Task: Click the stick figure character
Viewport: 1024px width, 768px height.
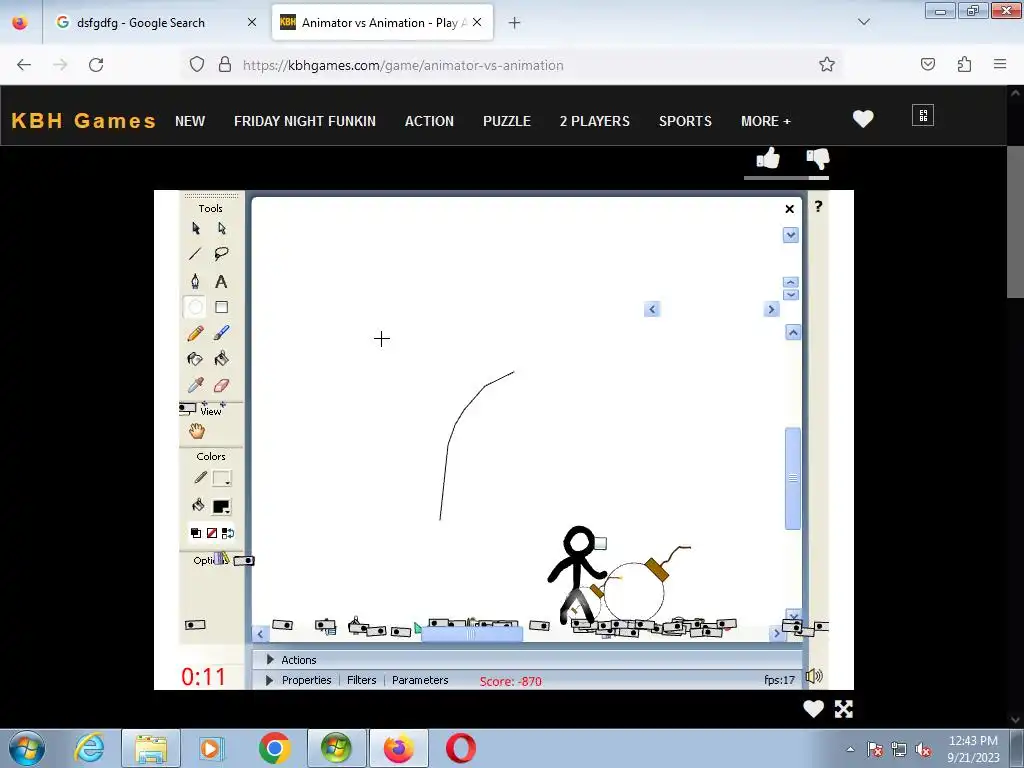Action: [577, 573]
